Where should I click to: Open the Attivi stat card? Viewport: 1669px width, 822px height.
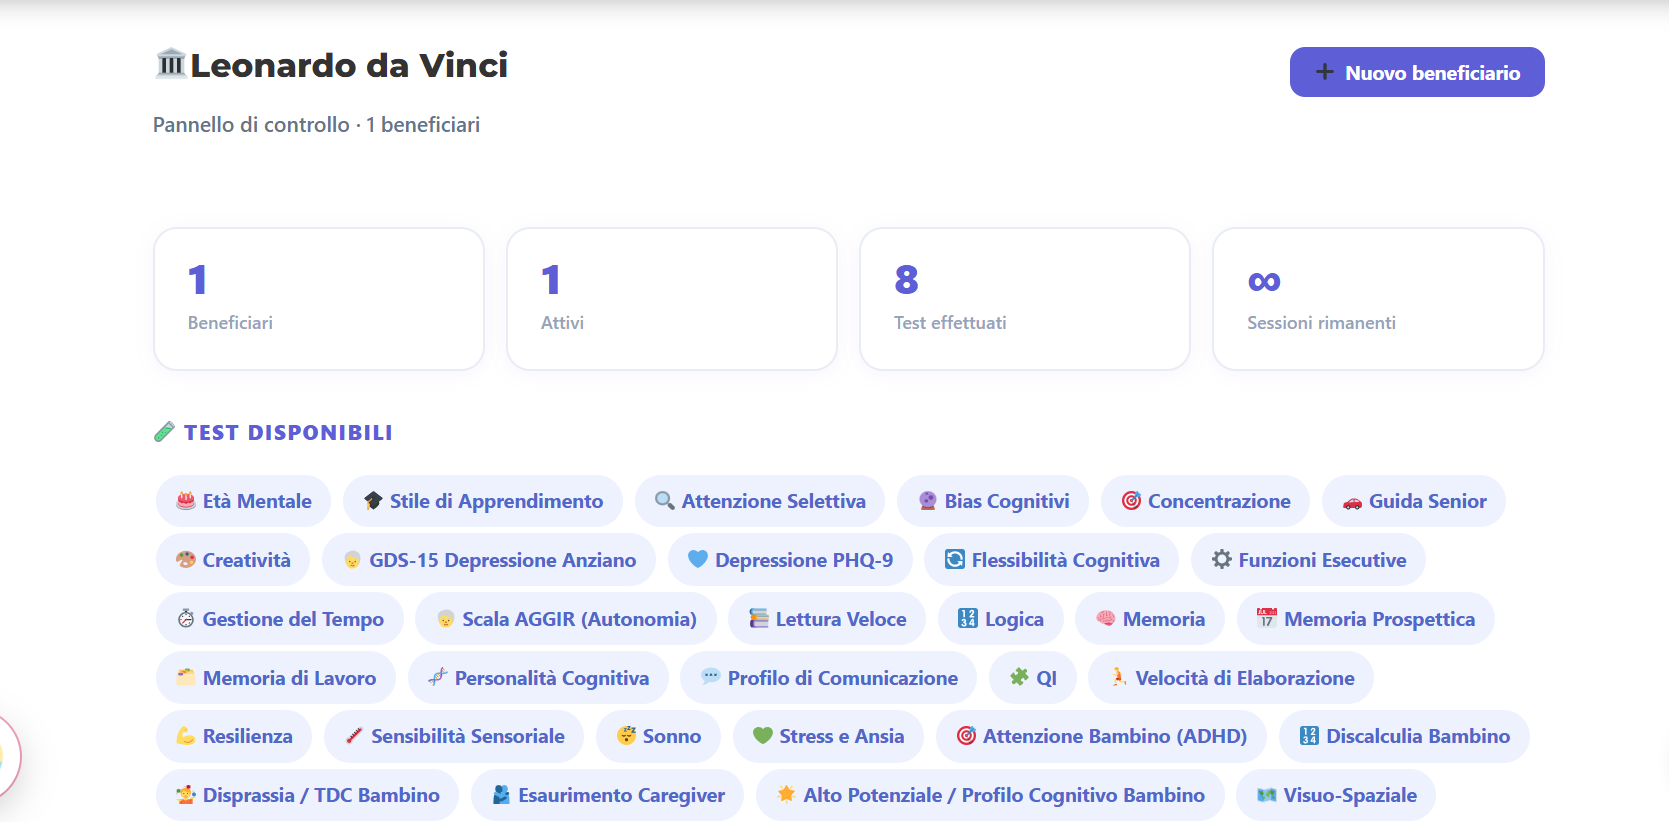pos(672,299)
